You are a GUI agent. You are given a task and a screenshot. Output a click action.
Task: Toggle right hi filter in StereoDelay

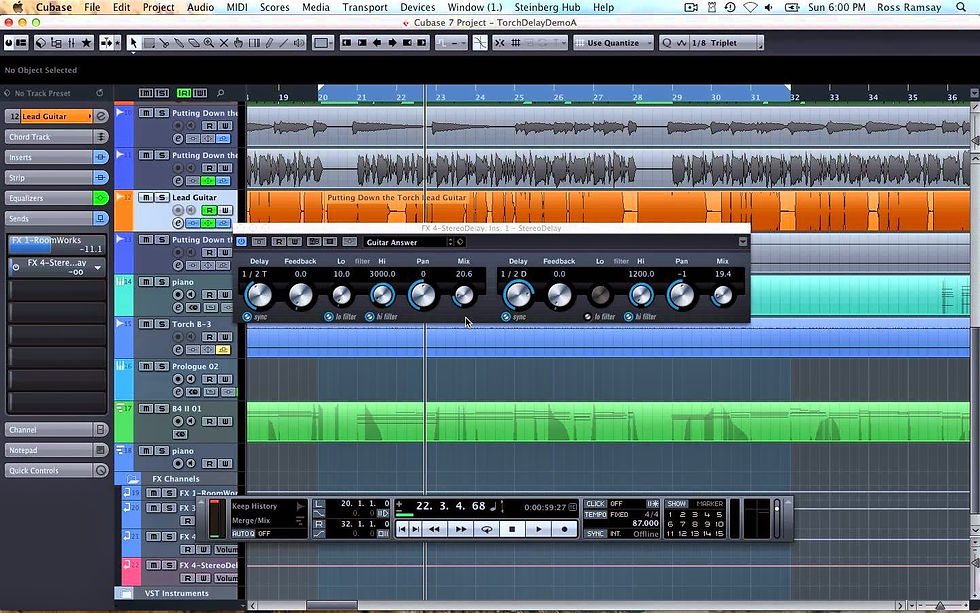click(629, 317)
